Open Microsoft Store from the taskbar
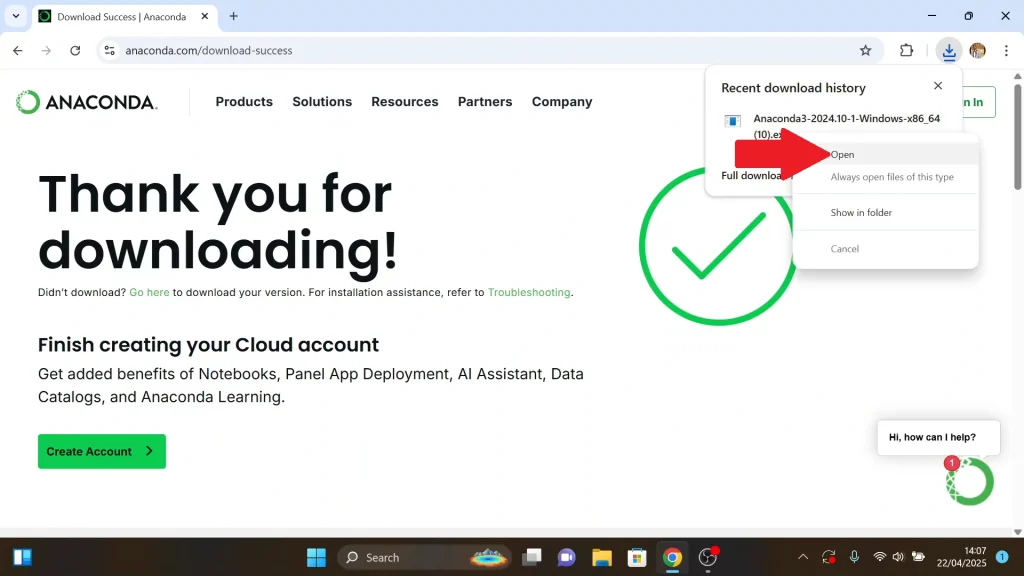This screenshot has width=1024, height=576. 637,557
